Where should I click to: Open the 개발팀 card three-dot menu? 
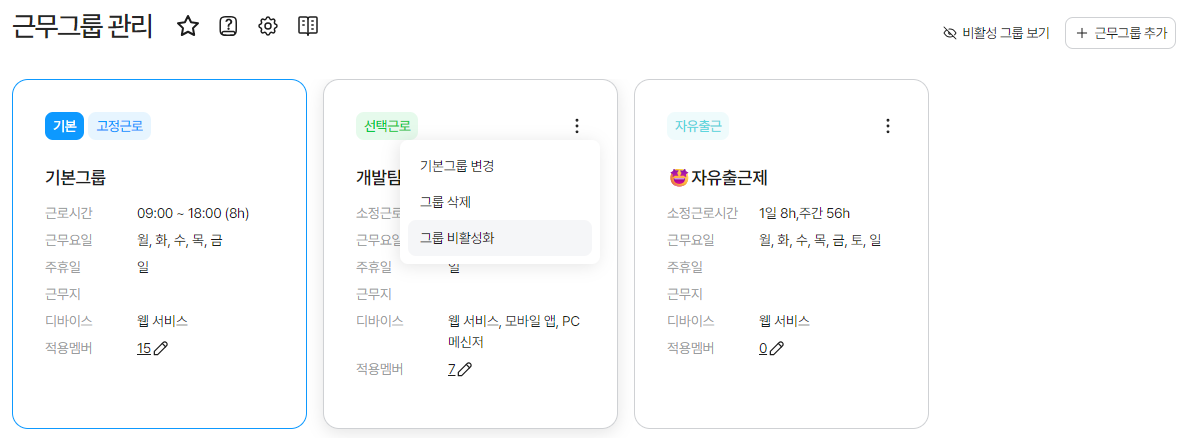[577, 126]
